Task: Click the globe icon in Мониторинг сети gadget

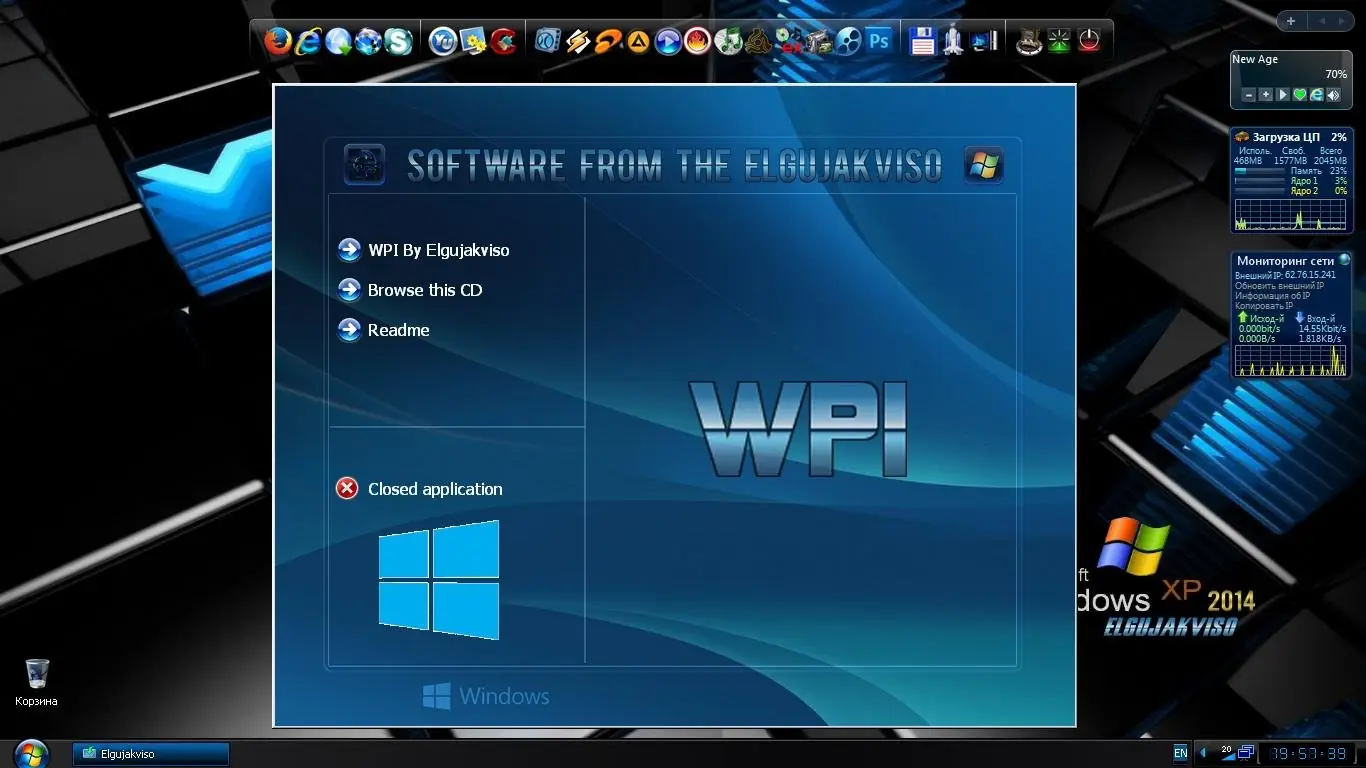Action: tap(1344, 260)
